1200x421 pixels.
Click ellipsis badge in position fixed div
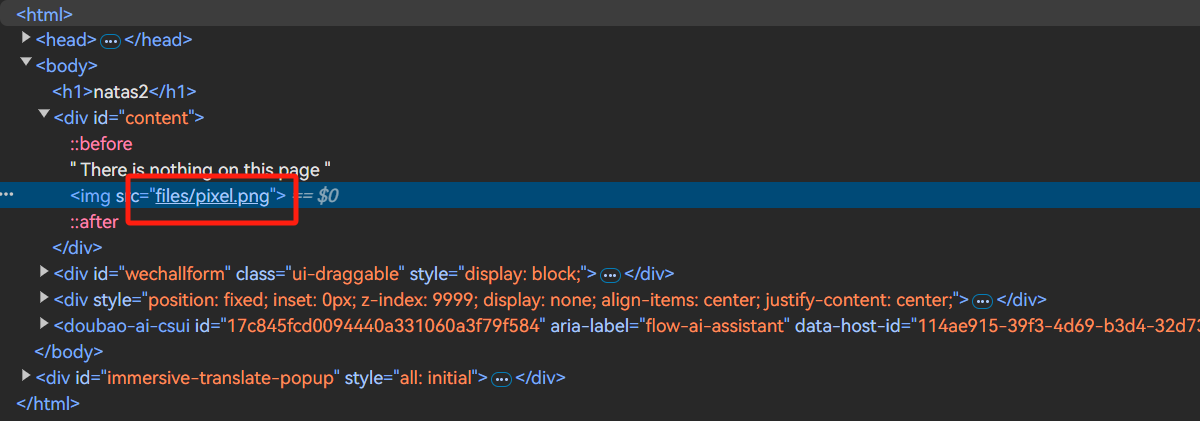click(x=982, y=300)
